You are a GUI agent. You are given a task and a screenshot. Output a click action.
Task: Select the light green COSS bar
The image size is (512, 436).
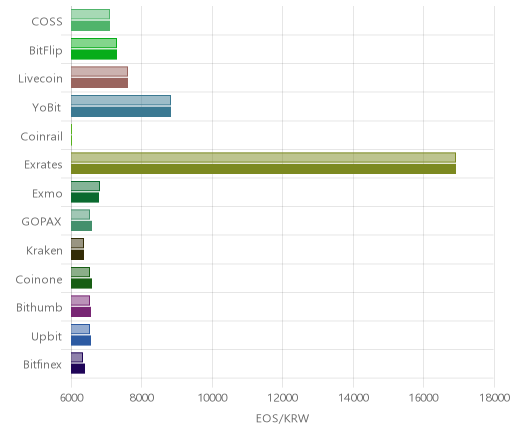90,14
